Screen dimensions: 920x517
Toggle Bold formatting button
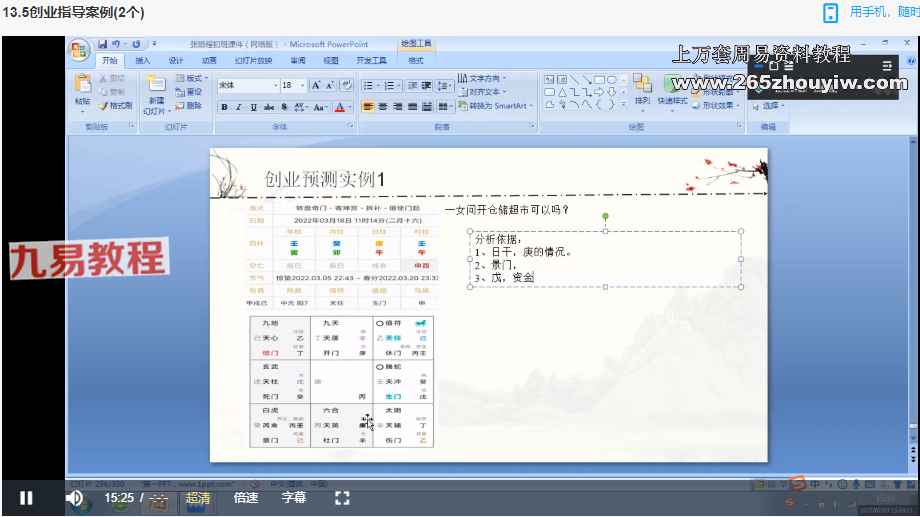(x=225, y=107)
